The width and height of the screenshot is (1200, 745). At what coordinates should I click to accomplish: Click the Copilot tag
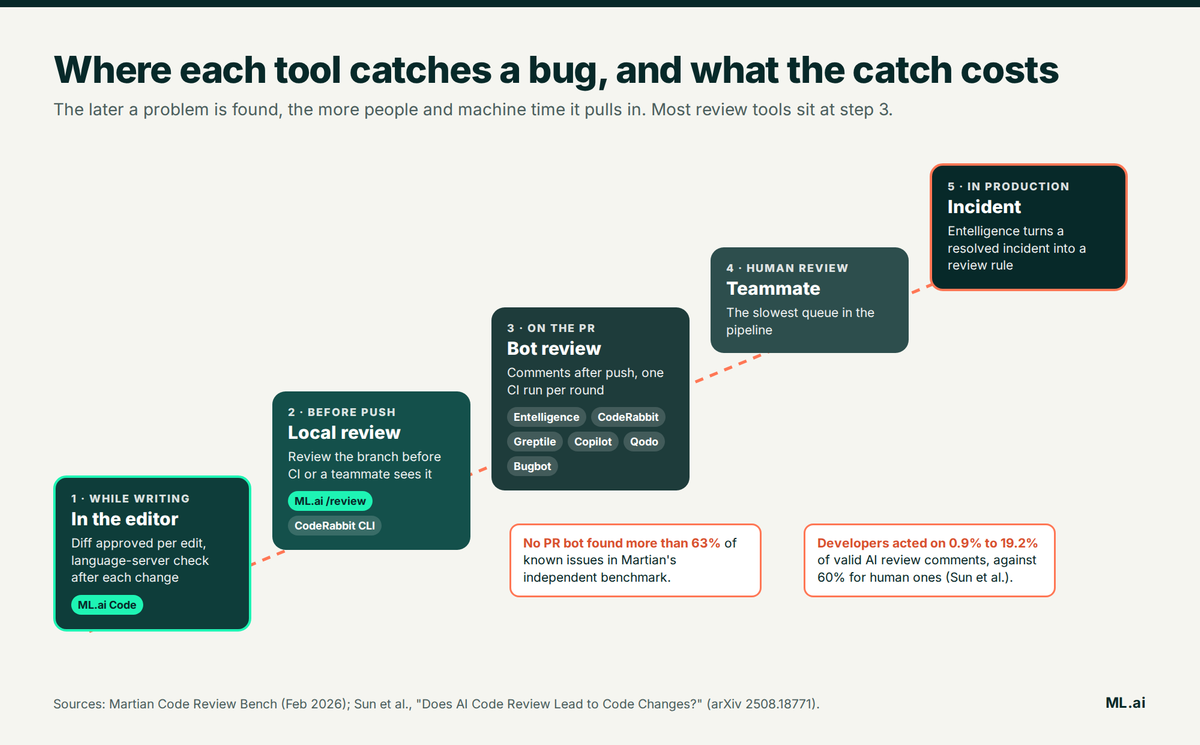pyautogui.click(x=593, y=441)
